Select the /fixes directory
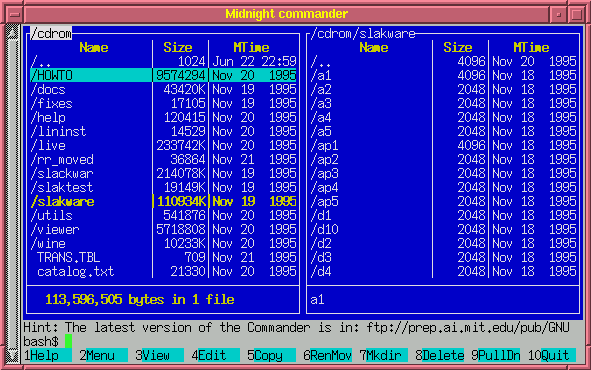Viewport: 591px width, 370px height. (x=163, y=103)
